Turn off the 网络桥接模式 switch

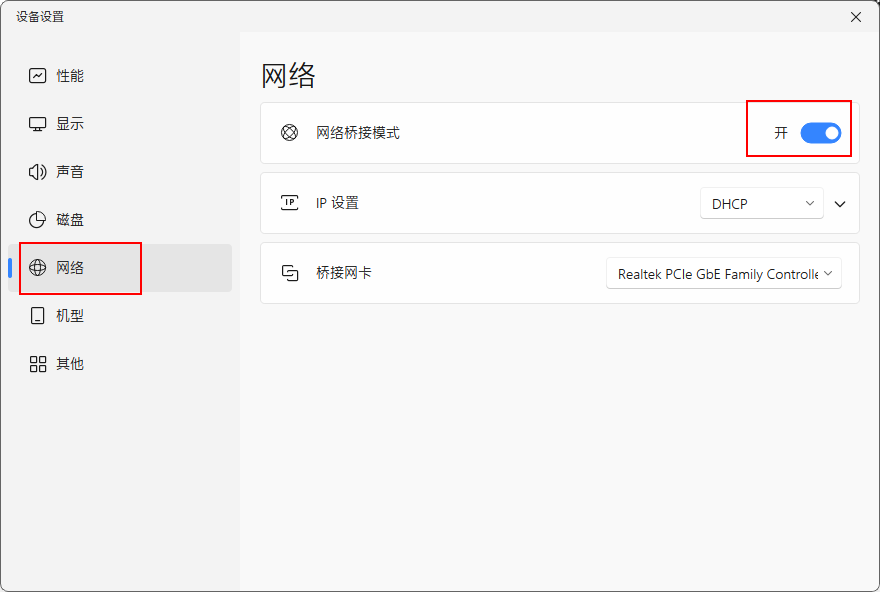pos(820,133)
